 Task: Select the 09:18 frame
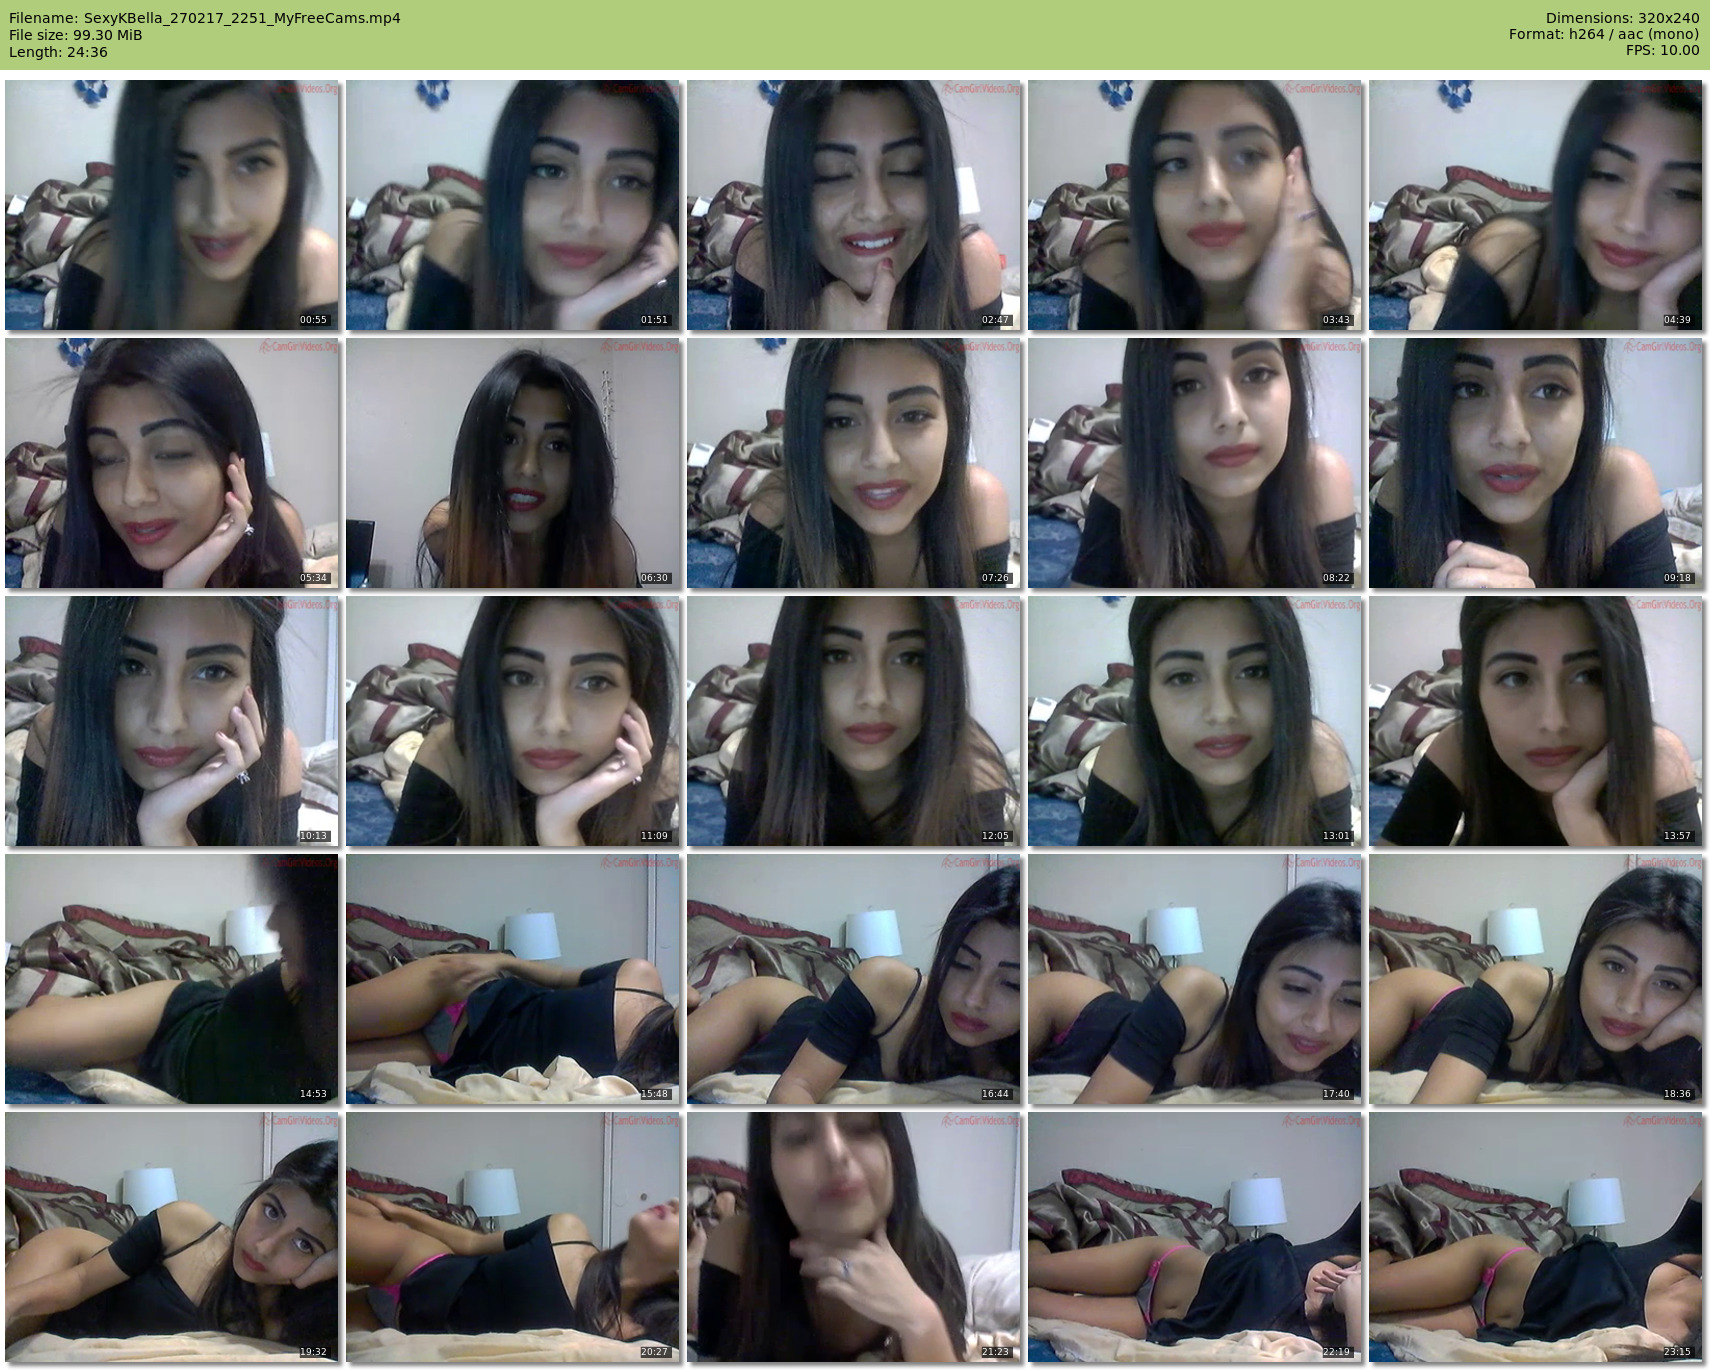point(1536,463)
